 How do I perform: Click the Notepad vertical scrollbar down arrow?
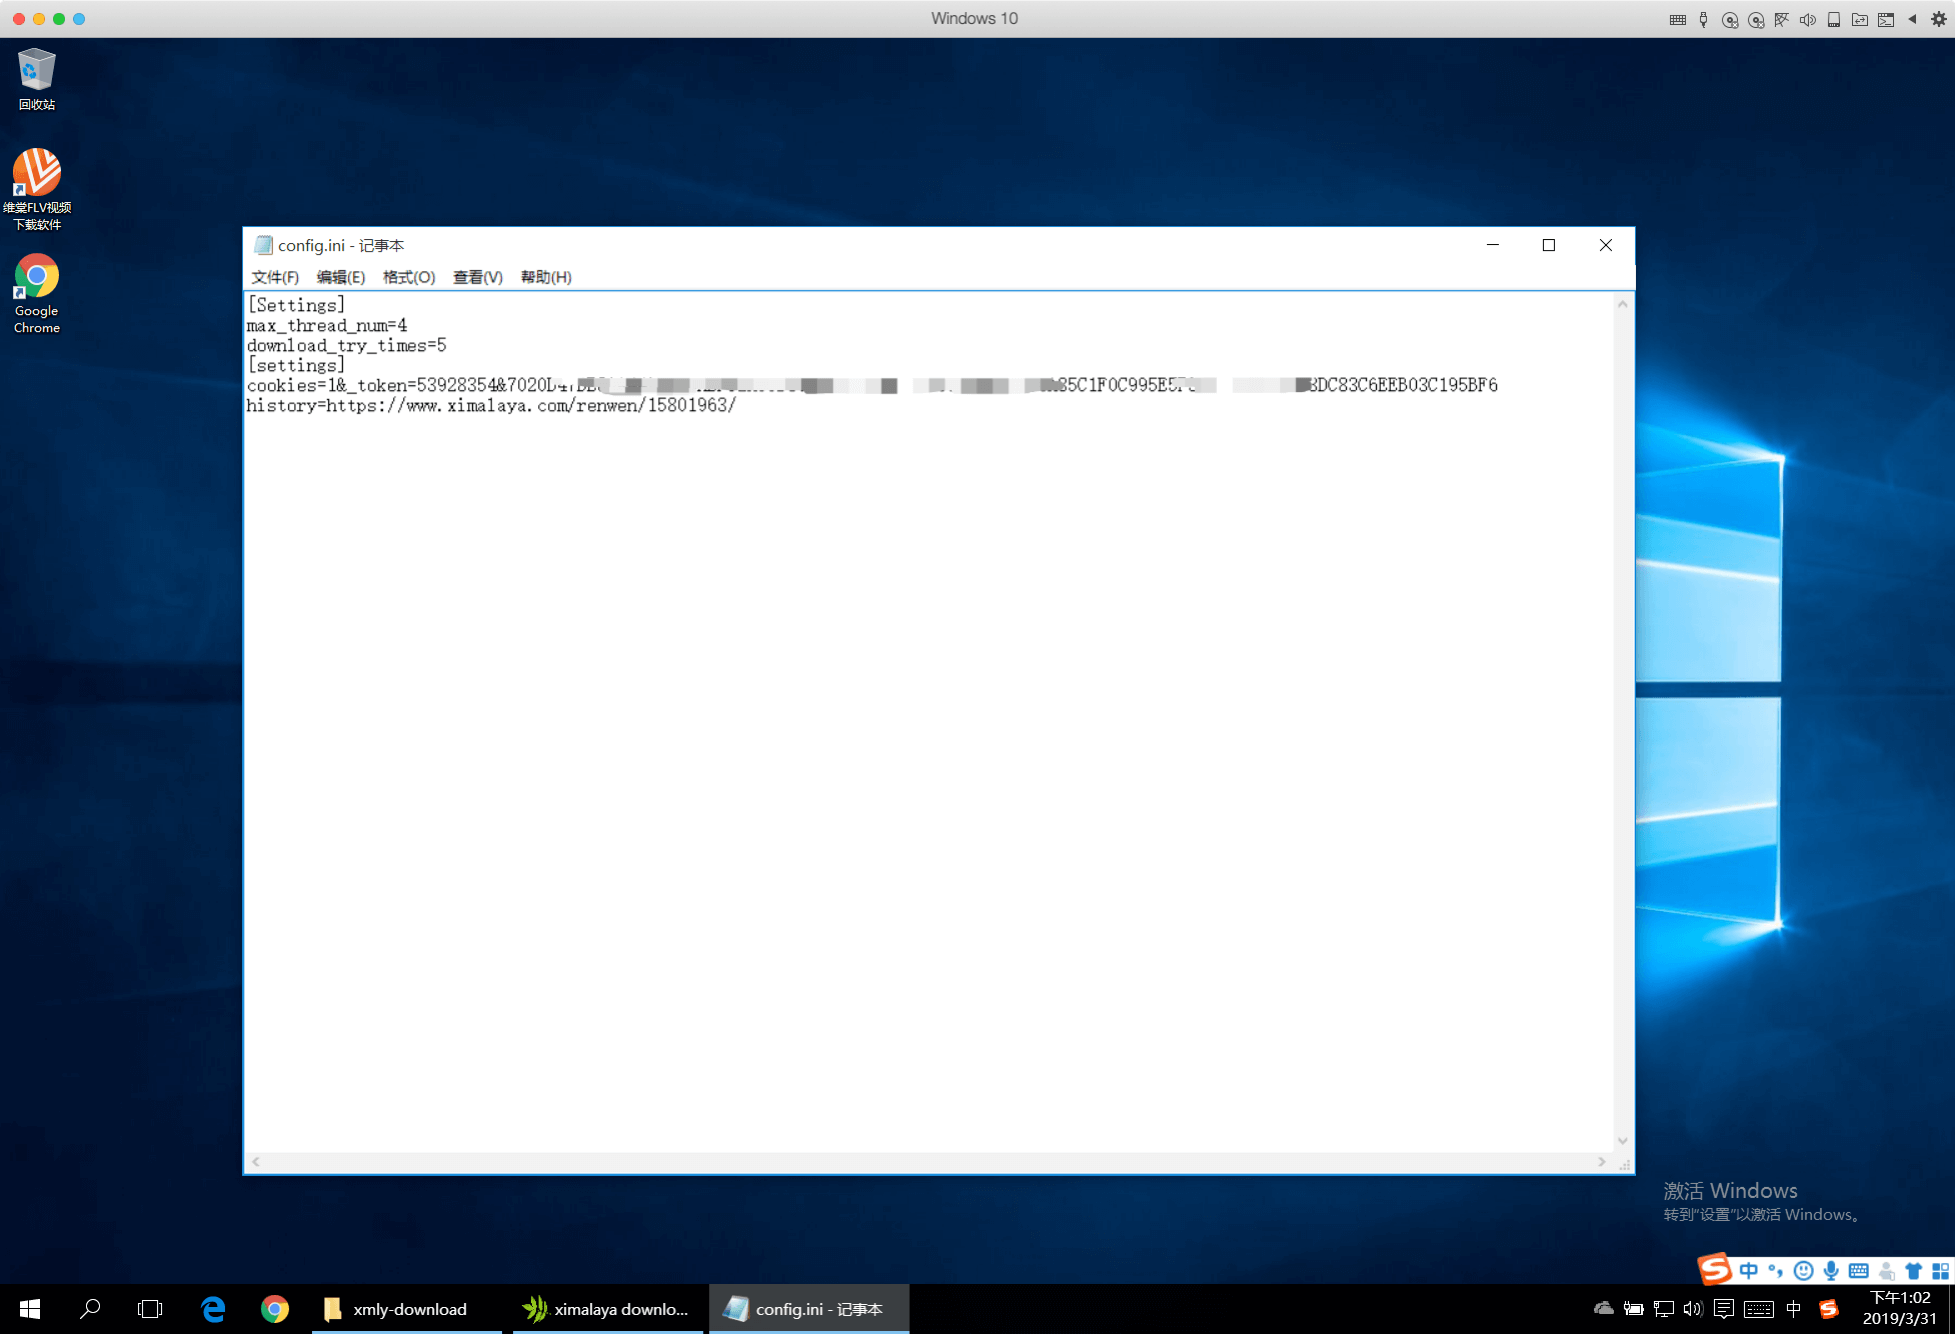[1622, 1141]
